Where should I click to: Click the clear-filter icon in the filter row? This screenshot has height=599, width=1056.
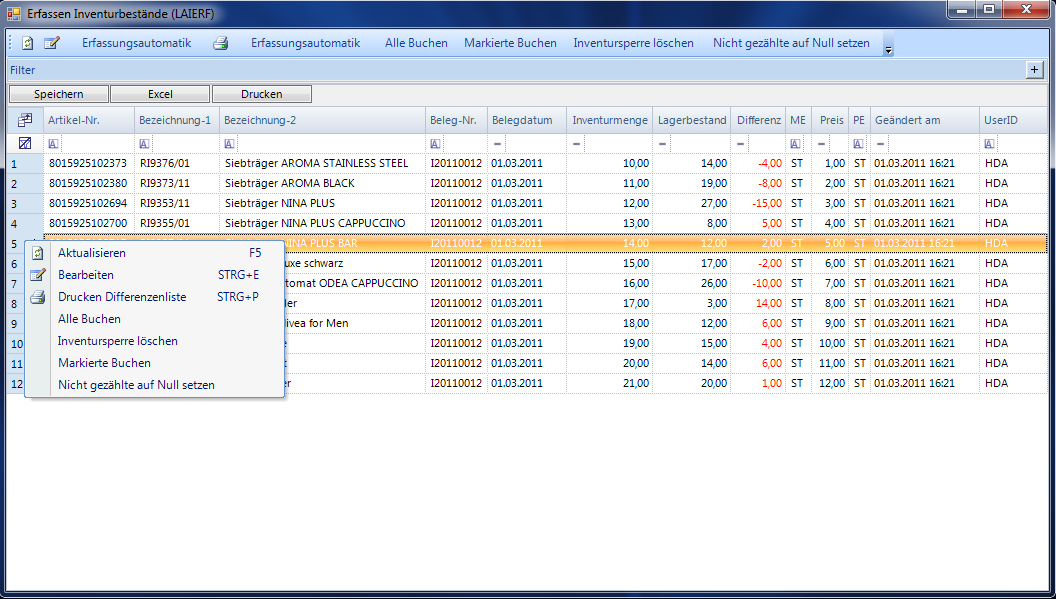coord(25,143)
